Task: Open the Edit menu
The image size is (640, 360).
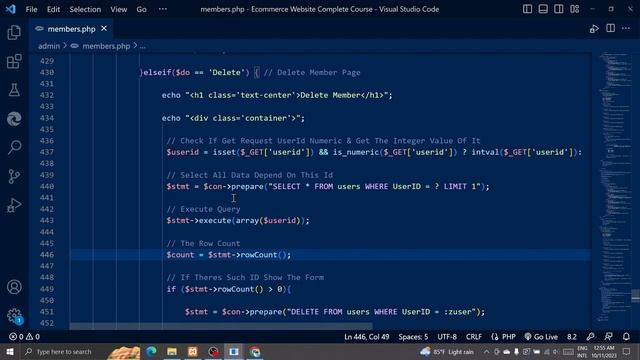Action: [53, 9]
